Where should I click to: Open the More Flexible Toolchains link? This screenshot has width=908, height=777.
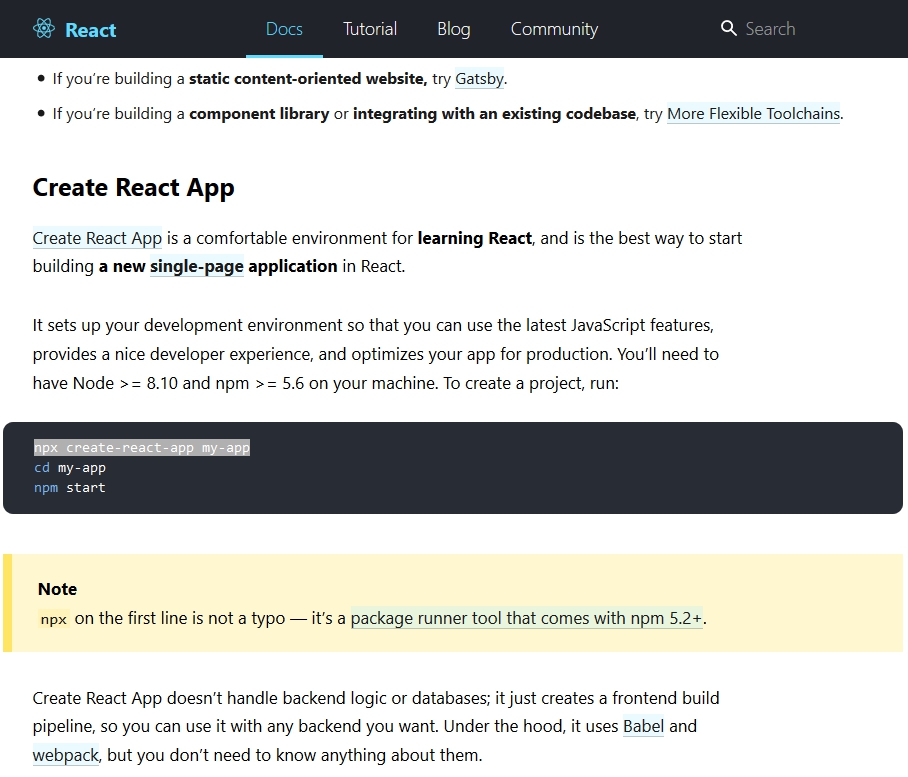(x=753, y=113)
